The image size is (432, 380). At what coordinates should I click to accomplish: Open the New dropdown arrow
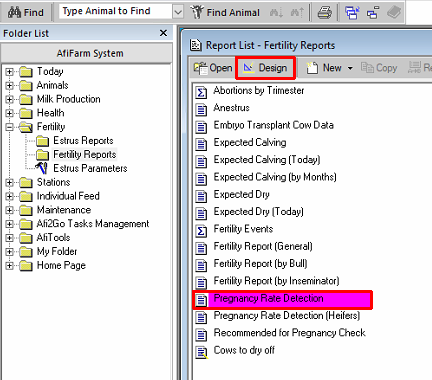tap(350, 68)
